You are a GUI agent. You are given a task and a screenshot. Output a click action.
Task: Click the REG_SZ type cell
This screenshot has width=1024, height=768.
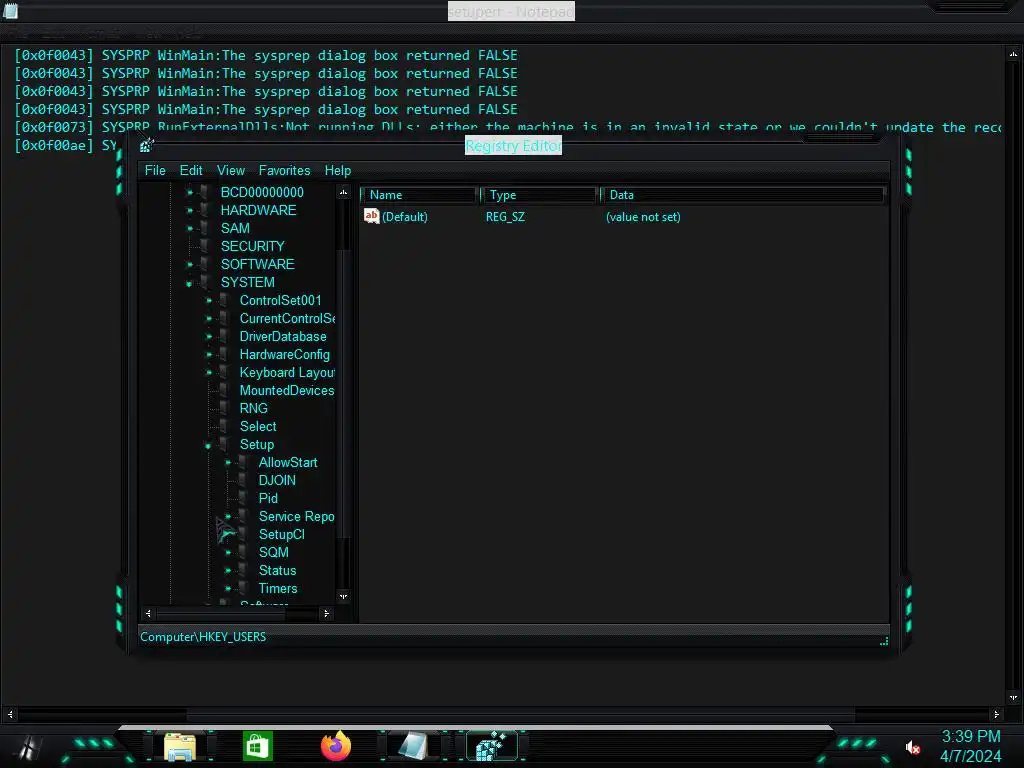tap(505, 217)
